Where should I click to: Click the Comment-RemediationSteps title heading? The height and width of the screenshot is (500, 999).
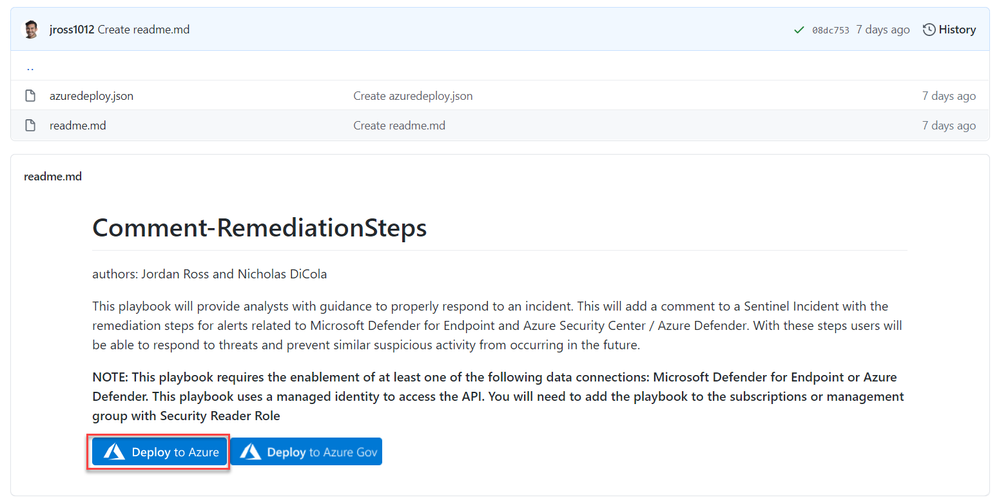[x=259, y=227]
